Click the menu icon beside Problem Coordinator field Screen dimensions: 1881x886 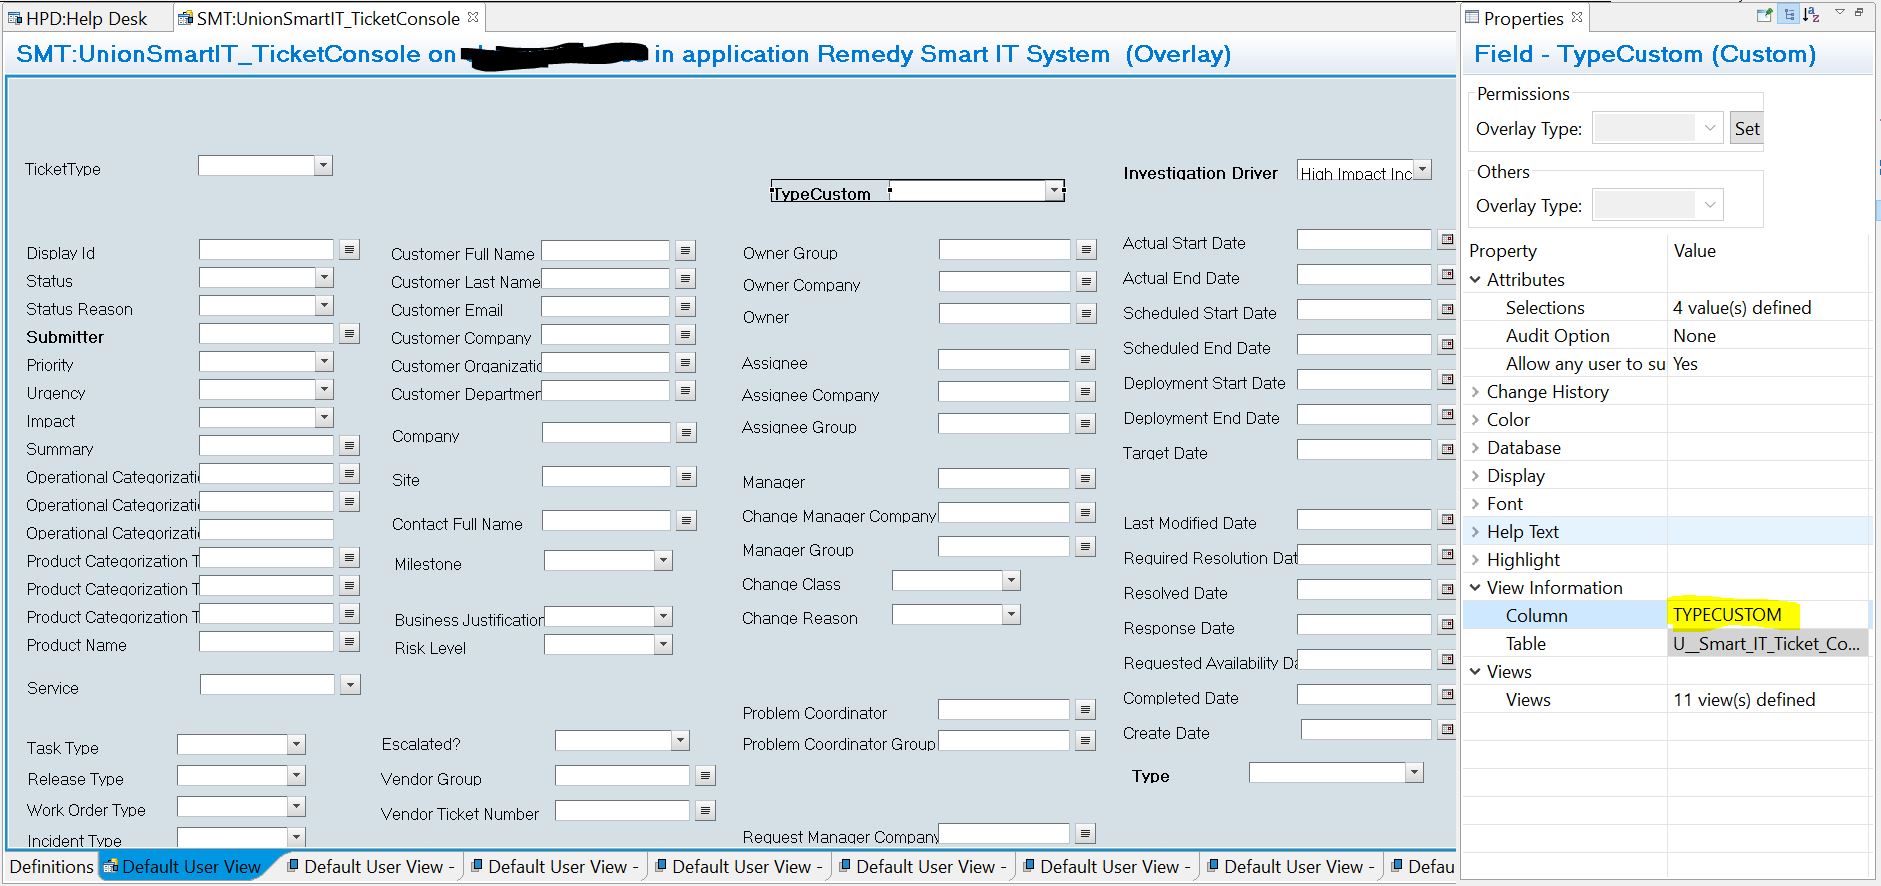click(x=1085, y=710)
